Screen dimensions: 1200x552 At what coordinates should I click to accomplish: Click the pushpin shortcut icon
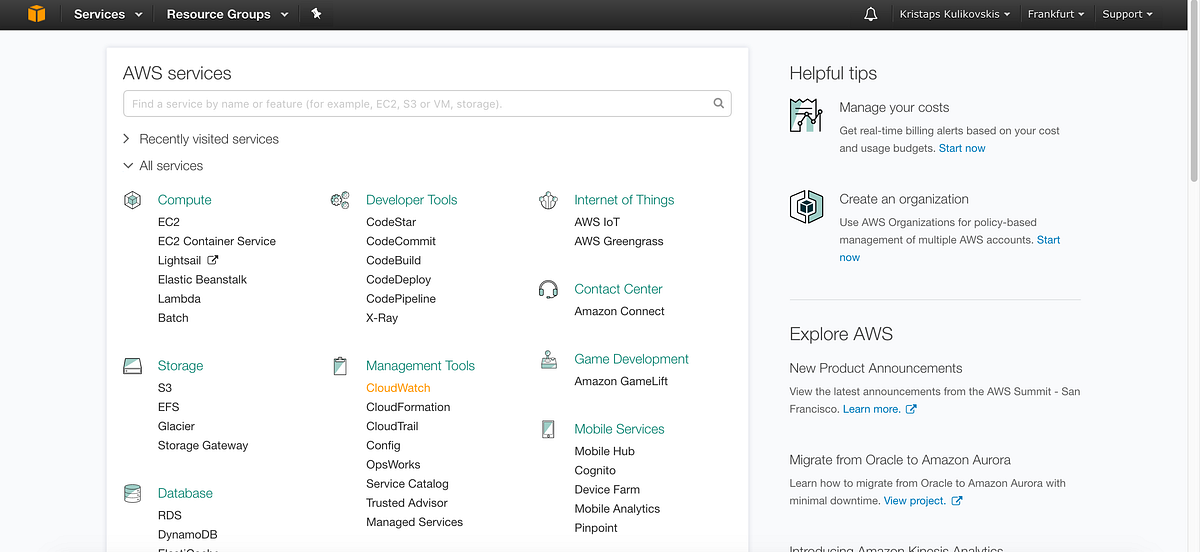point(316,14)
